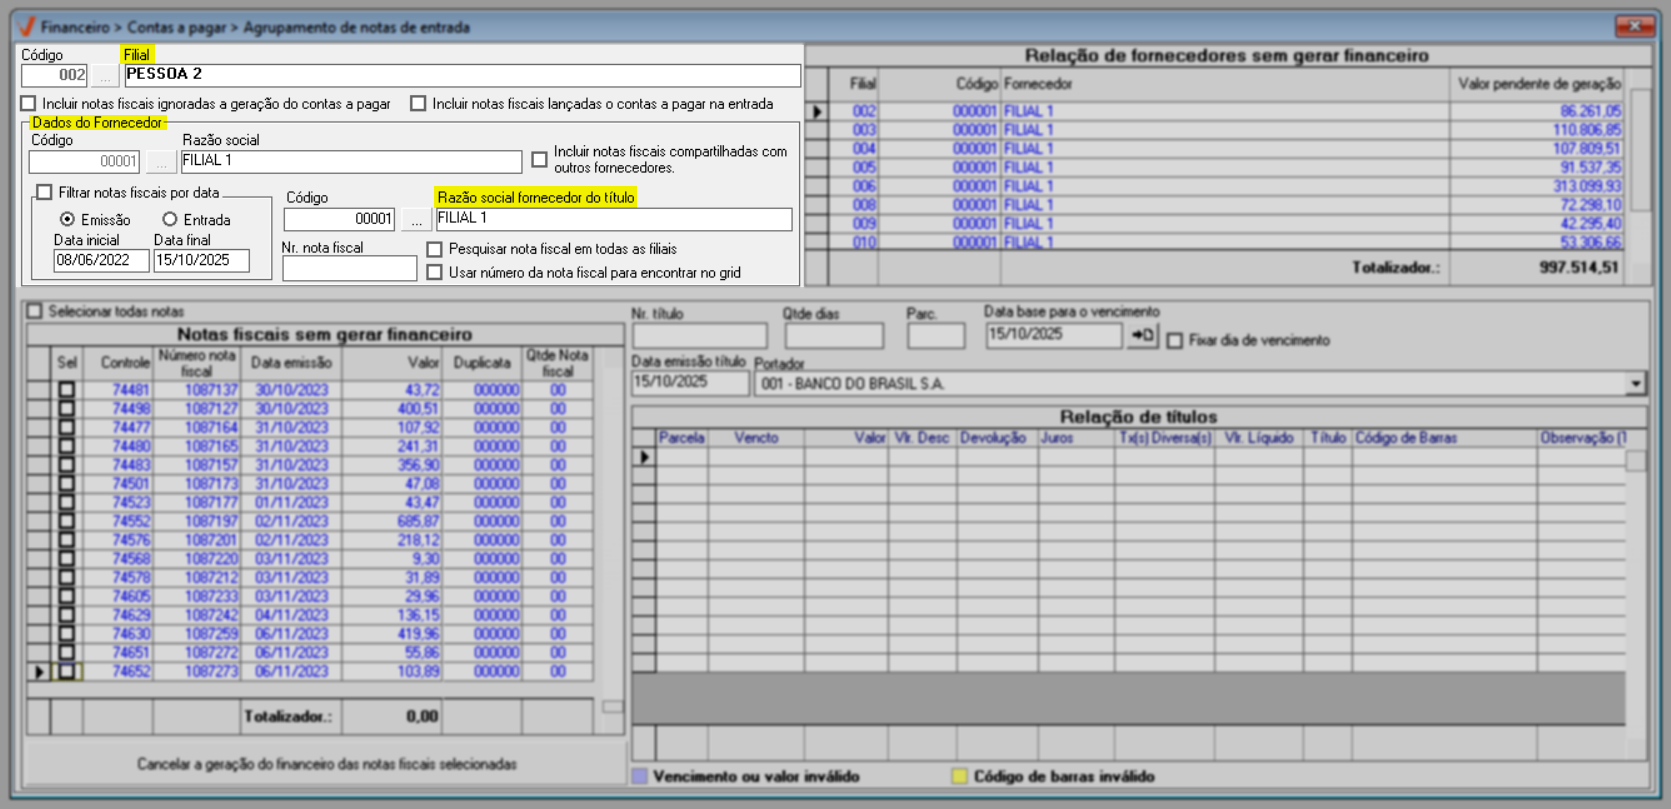The image size is (1671, 809).
Task: Enable Filtrar notas fiscais por data
Action: [45, 192]
